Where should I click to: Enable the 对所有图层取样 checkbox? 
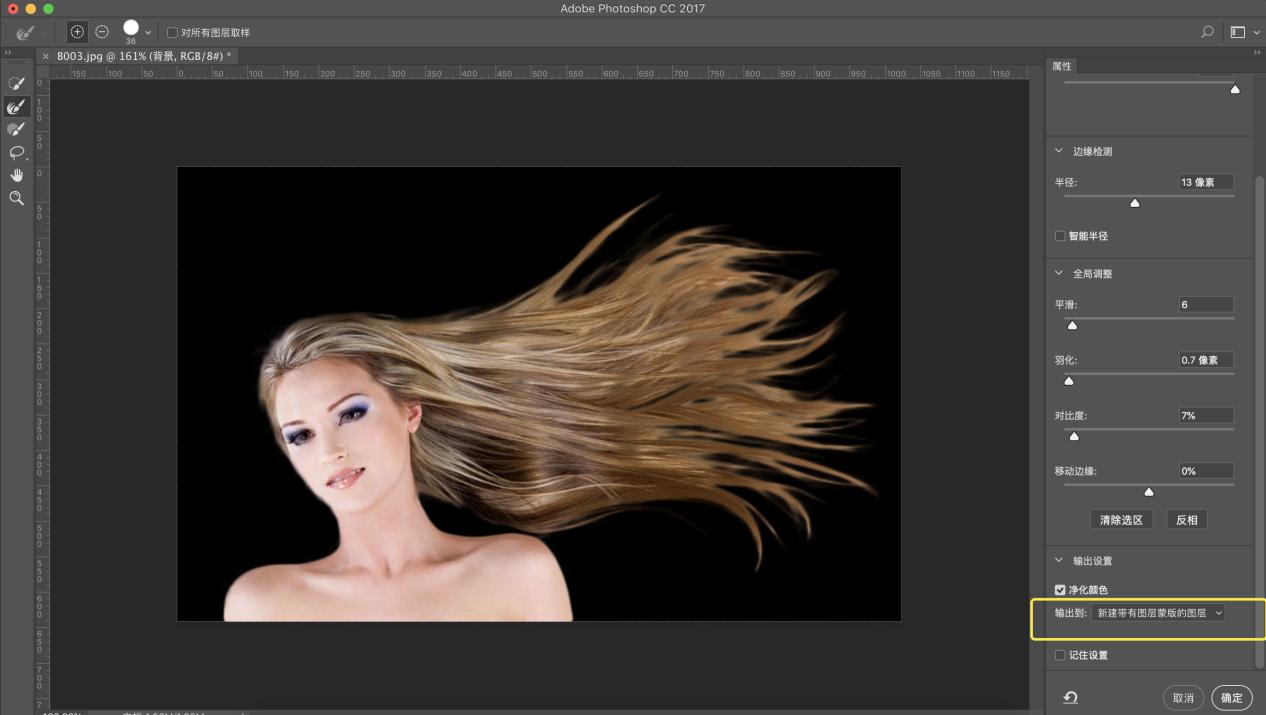coord(172,33)
